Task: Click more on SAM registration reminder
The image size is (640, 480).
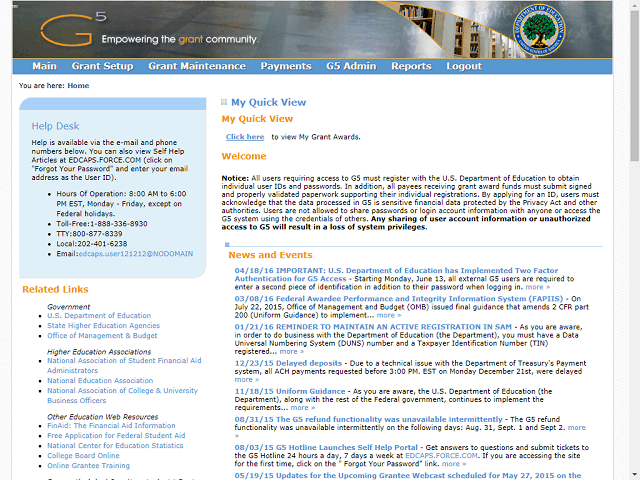Action: (x=291, y=351)
